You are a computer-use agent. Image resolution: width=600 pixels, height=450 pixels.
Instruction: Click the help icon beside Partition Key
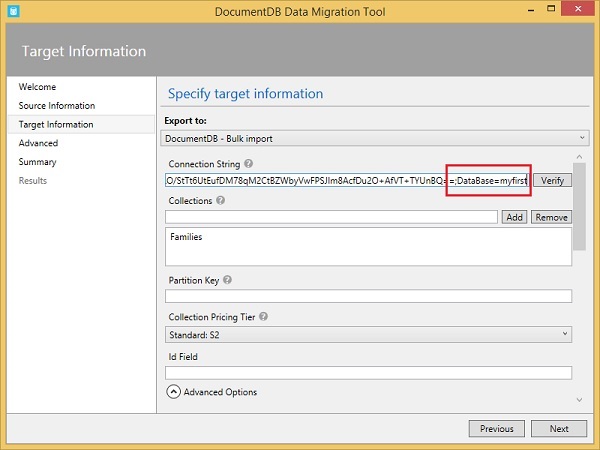[227, 281]
